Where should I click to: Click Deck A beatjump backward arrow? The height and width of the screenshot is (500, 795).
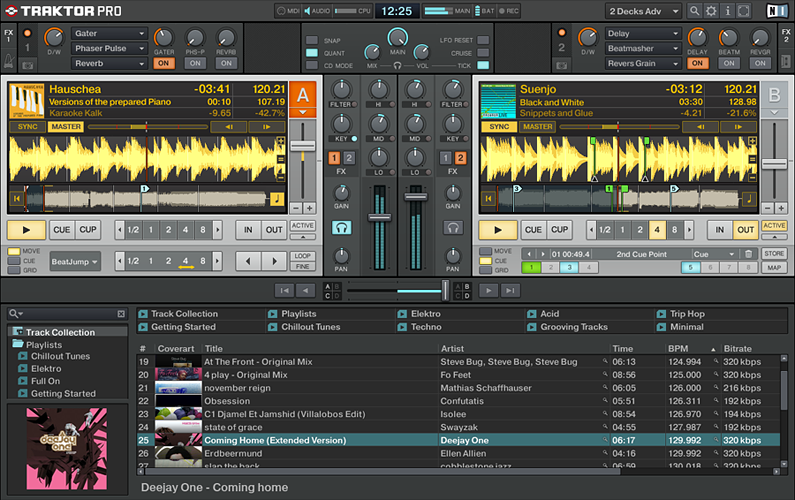tap(248, 261)
